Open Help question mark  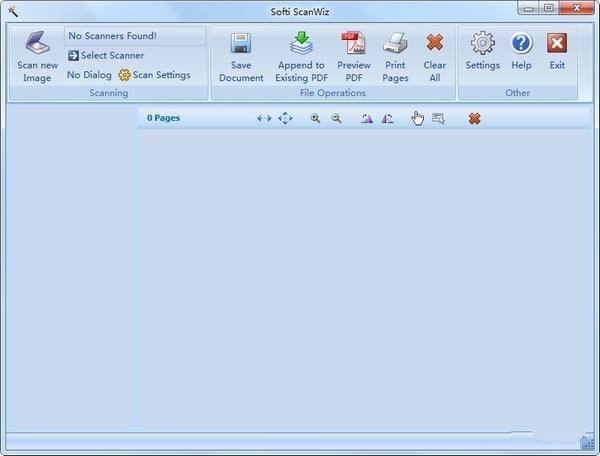click(x=521, y=43)
